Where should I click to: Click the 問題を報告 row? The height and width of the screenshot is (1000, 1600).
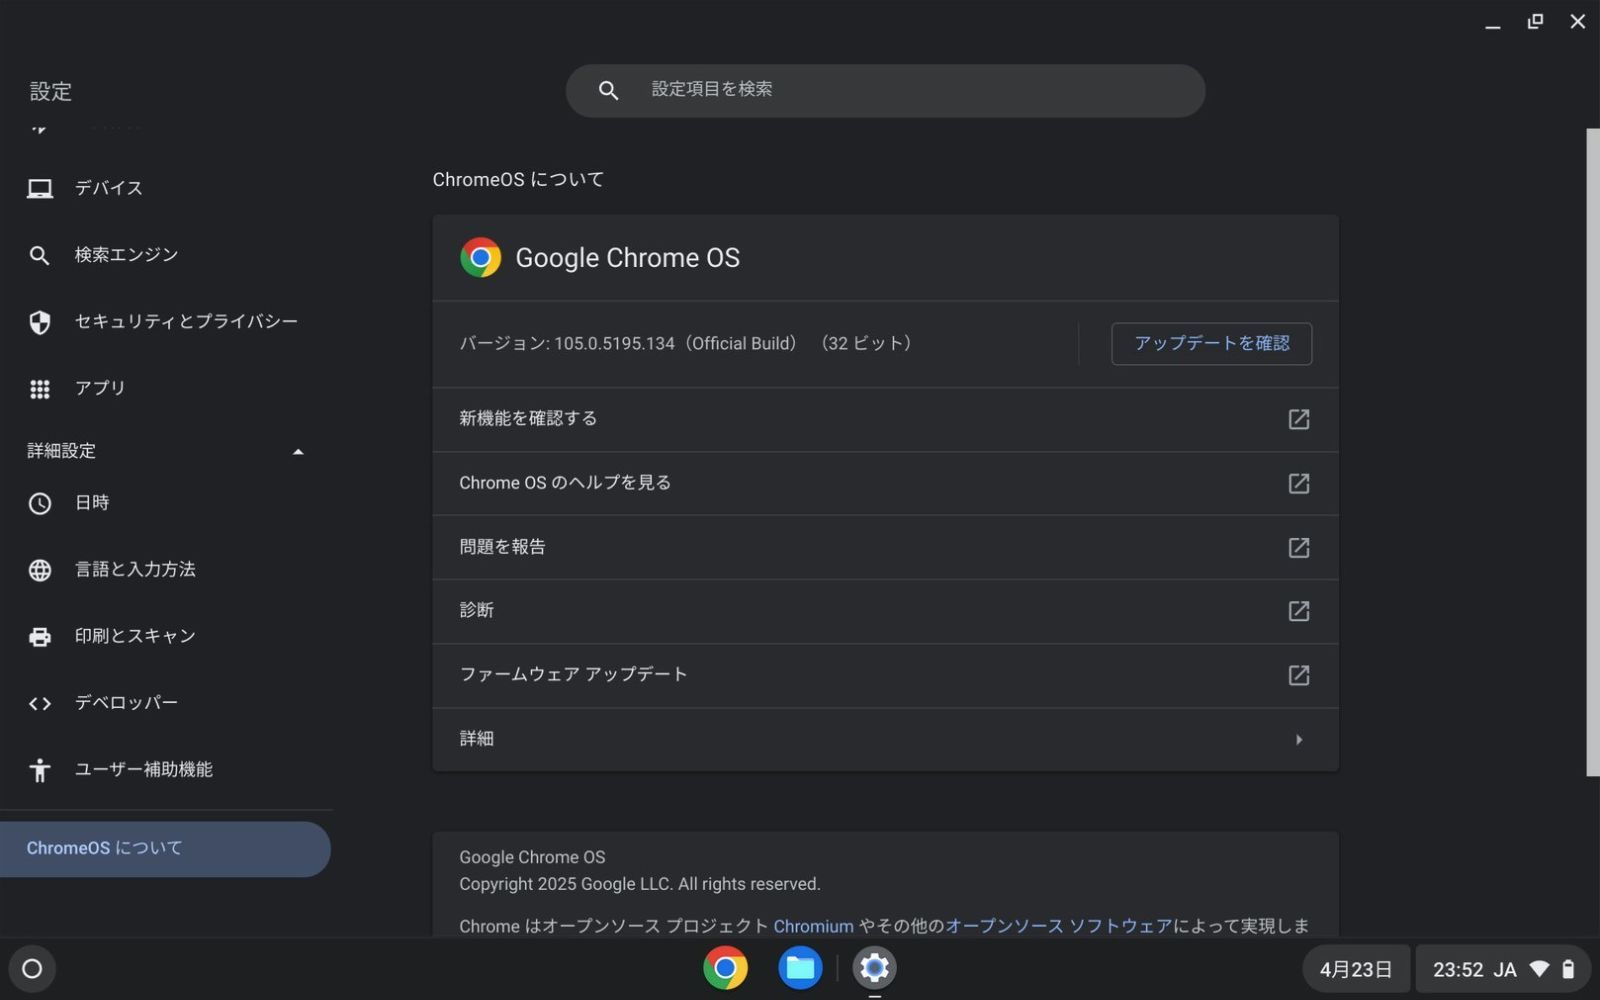pos(885,547)
